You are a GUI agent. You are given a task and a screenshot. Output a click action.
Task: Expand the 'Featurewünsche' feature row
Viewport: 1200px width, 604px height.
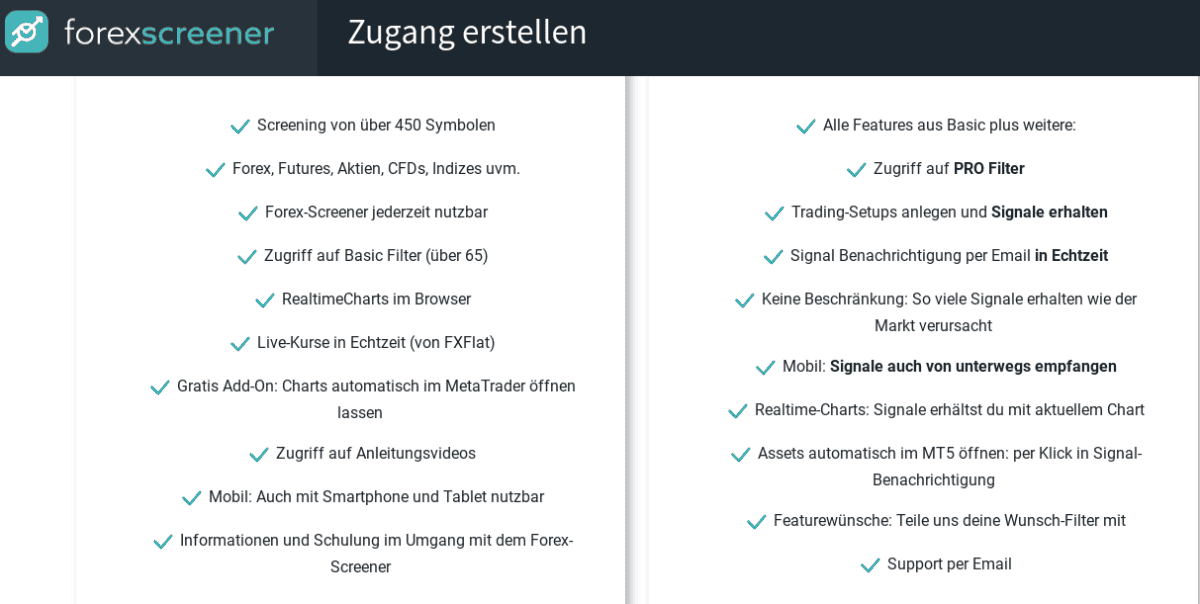(756, 520)
